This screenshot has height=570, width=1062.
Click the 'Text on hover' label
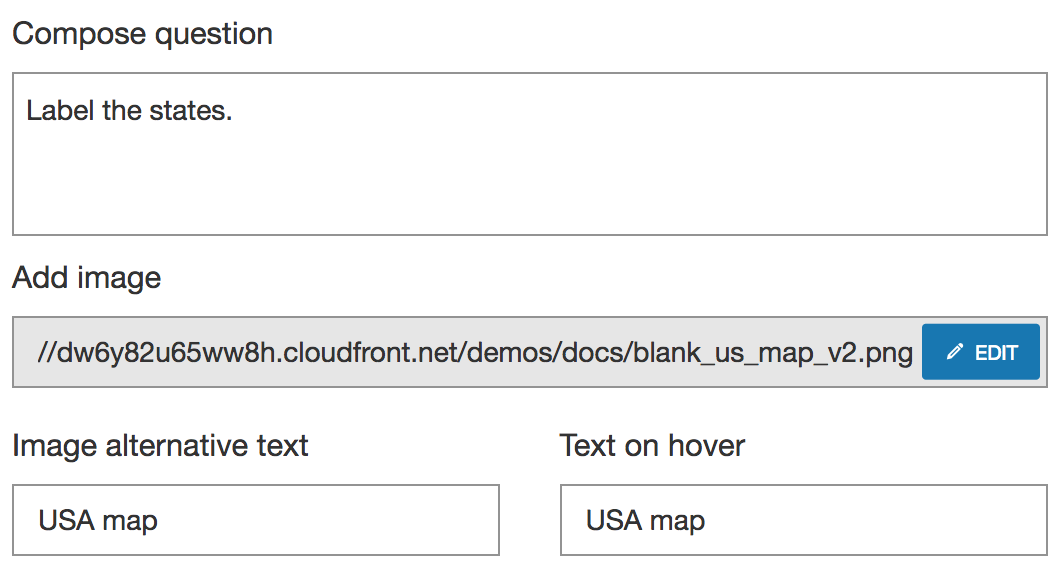click(652, 445)
